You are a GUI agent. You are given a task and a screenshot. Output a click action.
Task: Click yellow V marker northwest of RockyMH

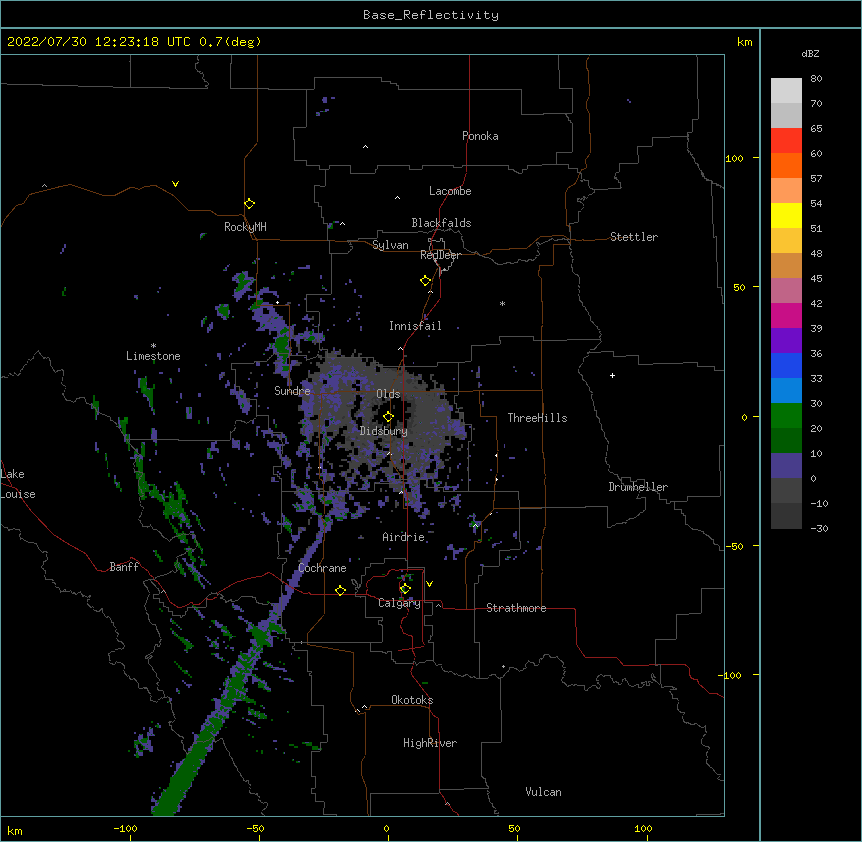point(175,184)
